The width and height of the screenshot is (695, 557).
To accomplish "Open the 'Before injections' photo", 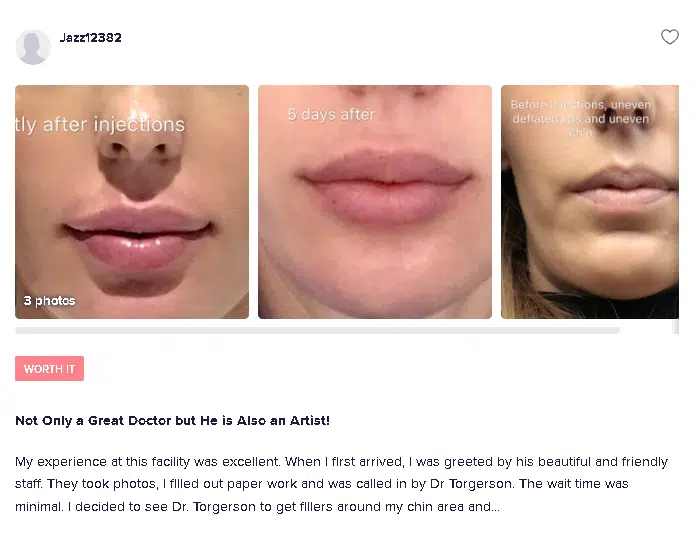I will click(x=590, y=202).
